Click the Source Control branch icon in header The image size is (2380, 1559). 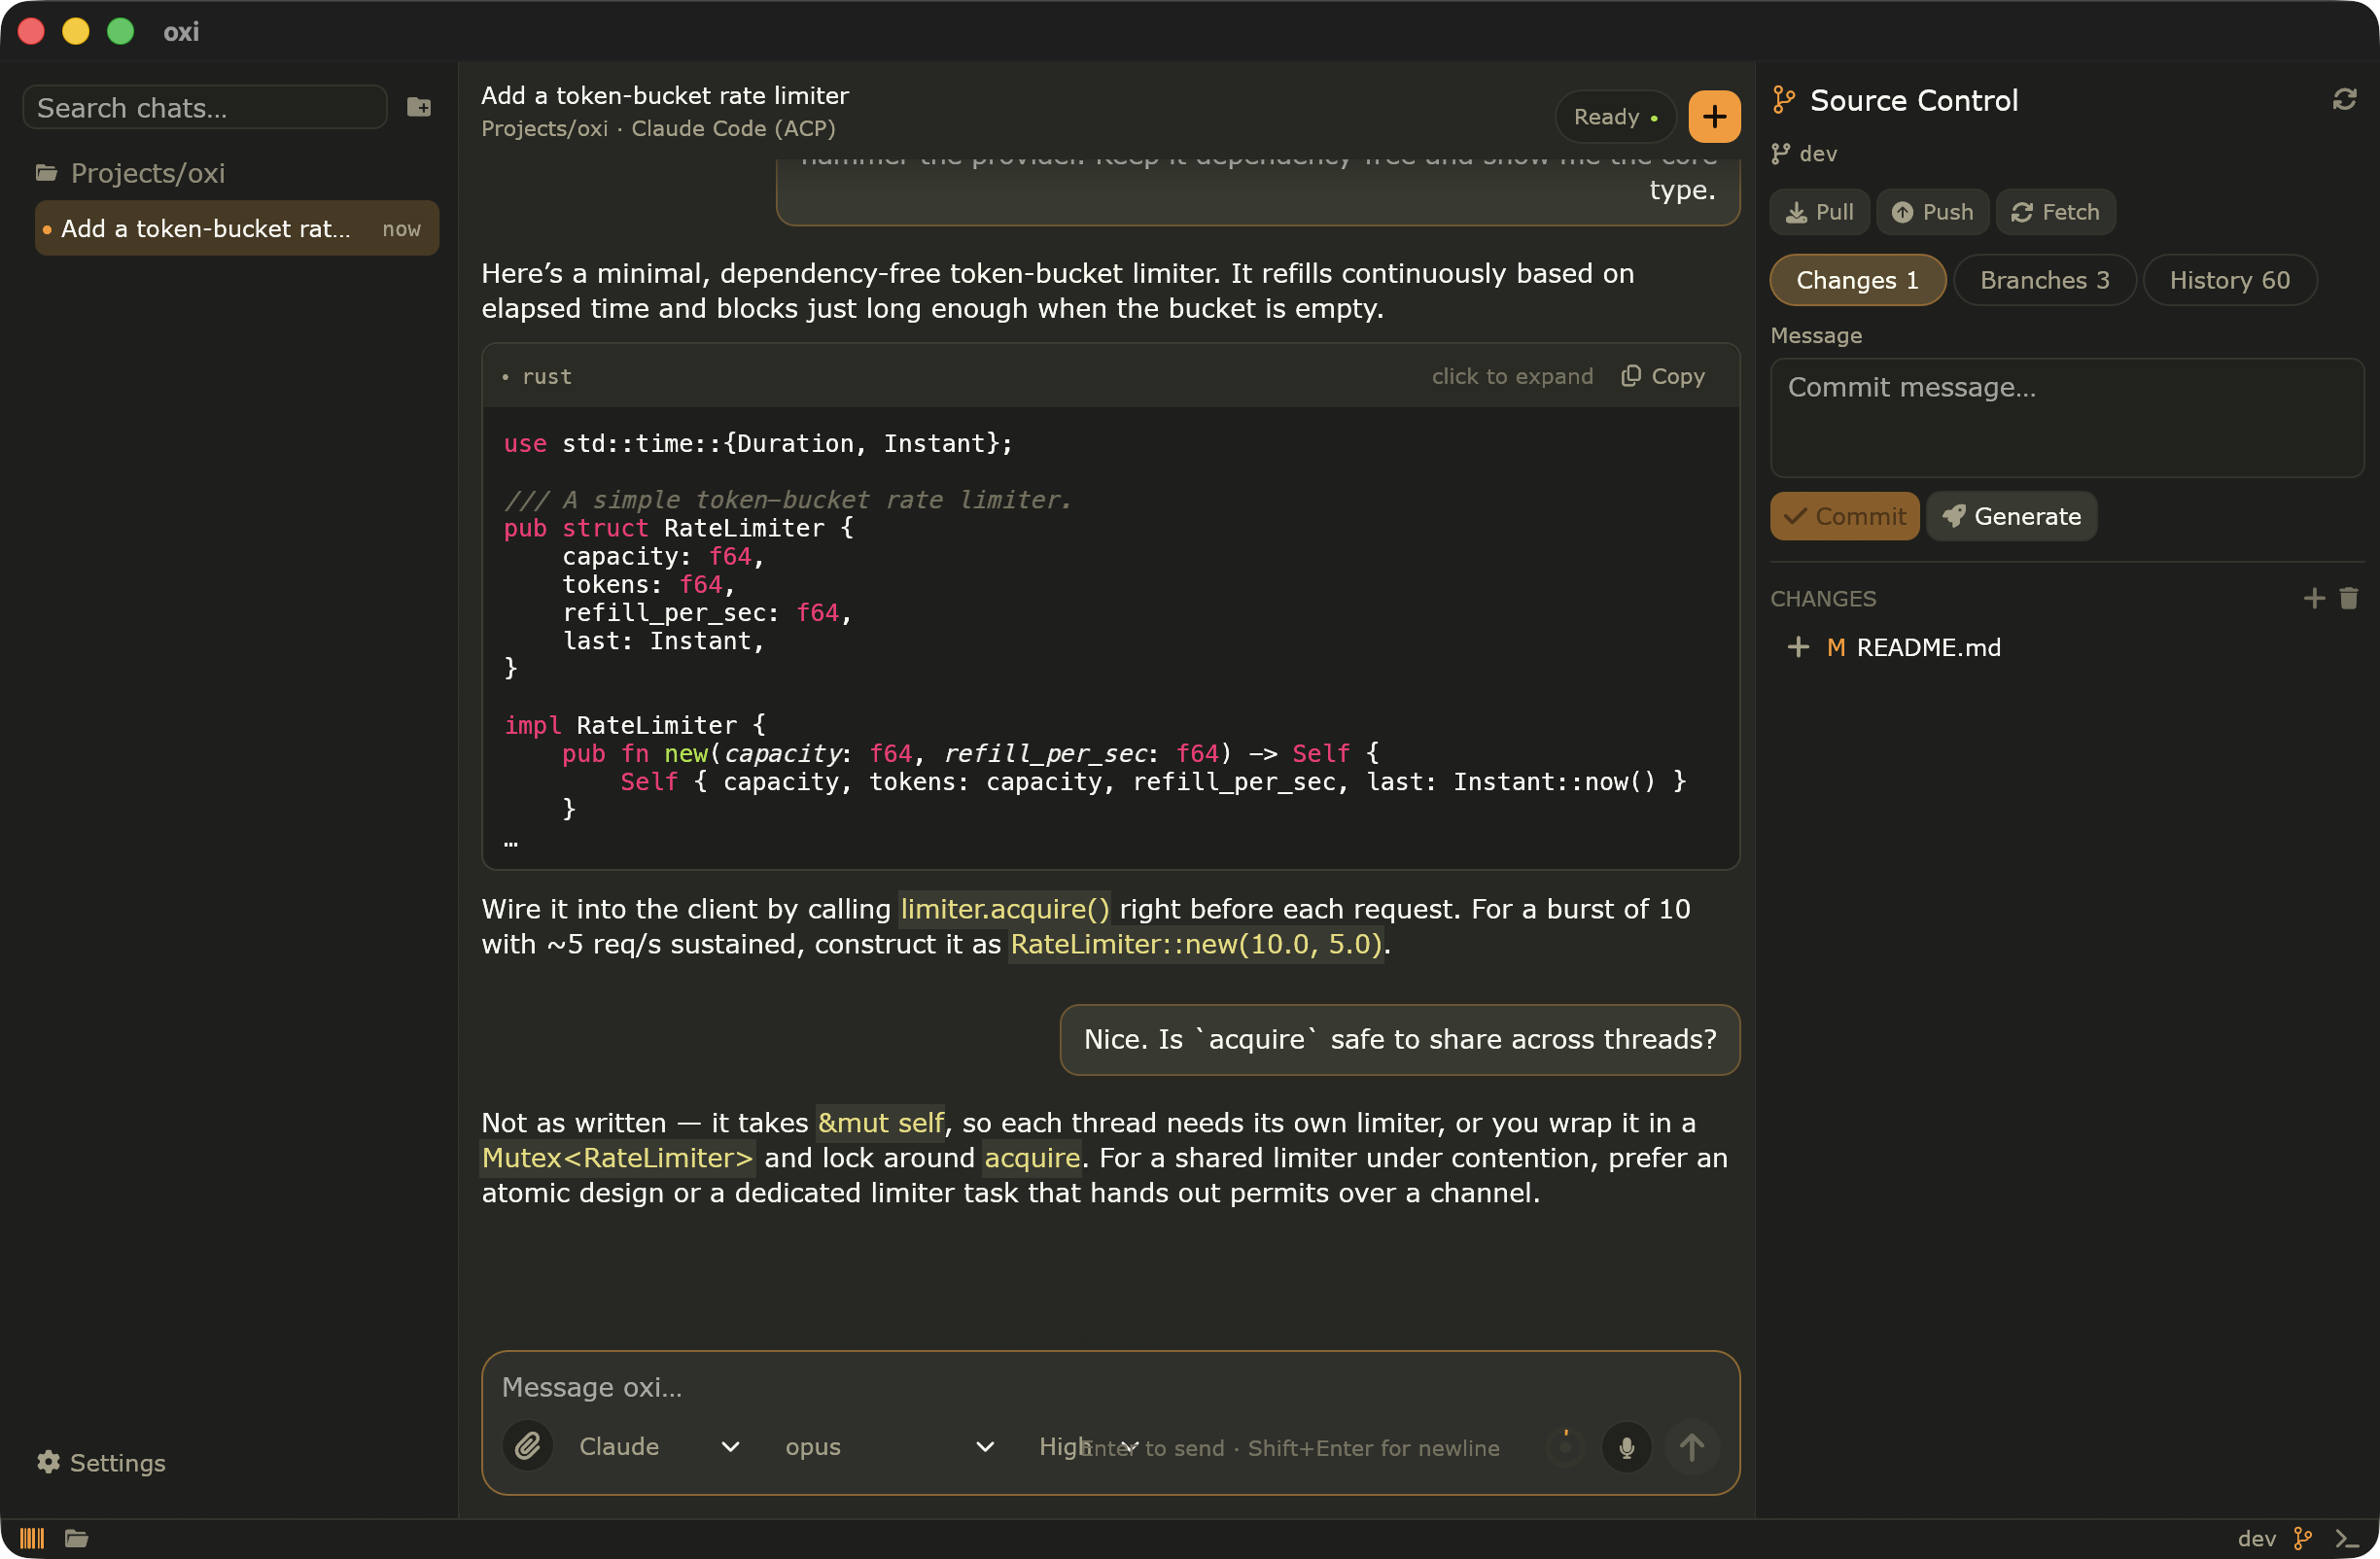[1784, 100]
